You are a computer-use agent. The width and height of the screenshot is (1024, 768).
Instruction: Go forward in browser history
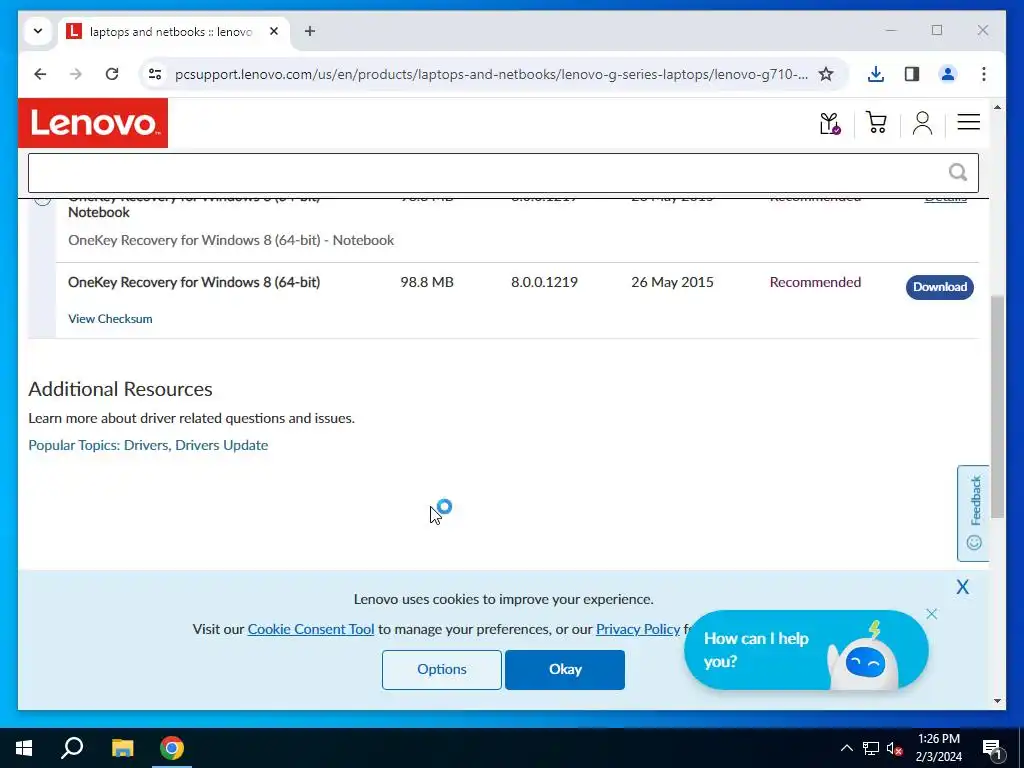click(76, 74)
